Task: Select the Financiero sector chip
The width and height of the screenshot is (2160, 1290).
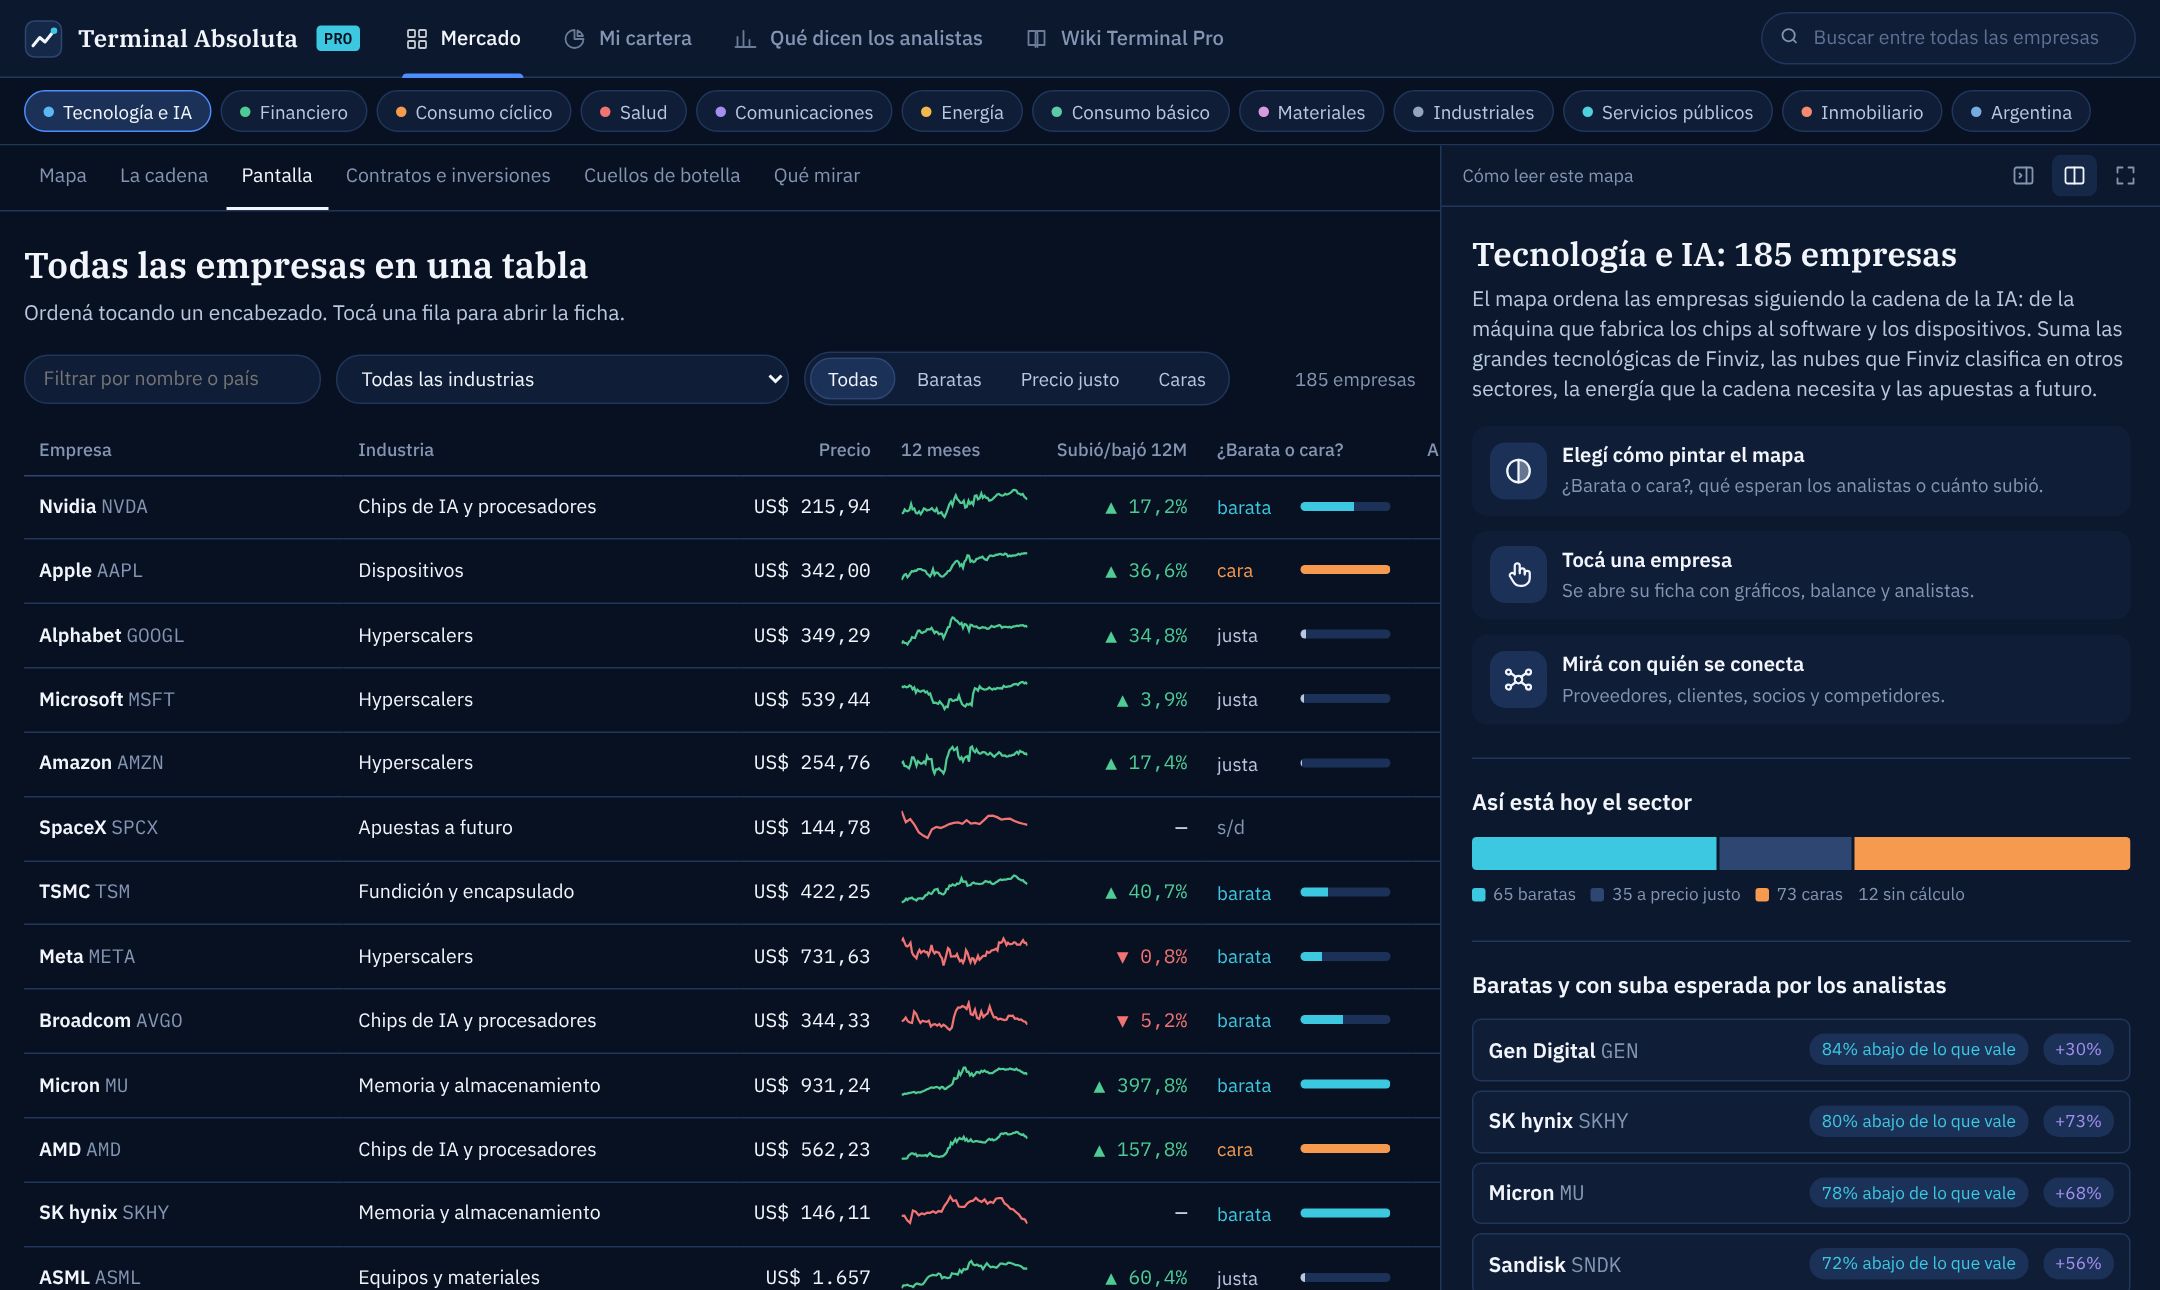Action: (x=294, y=112)
